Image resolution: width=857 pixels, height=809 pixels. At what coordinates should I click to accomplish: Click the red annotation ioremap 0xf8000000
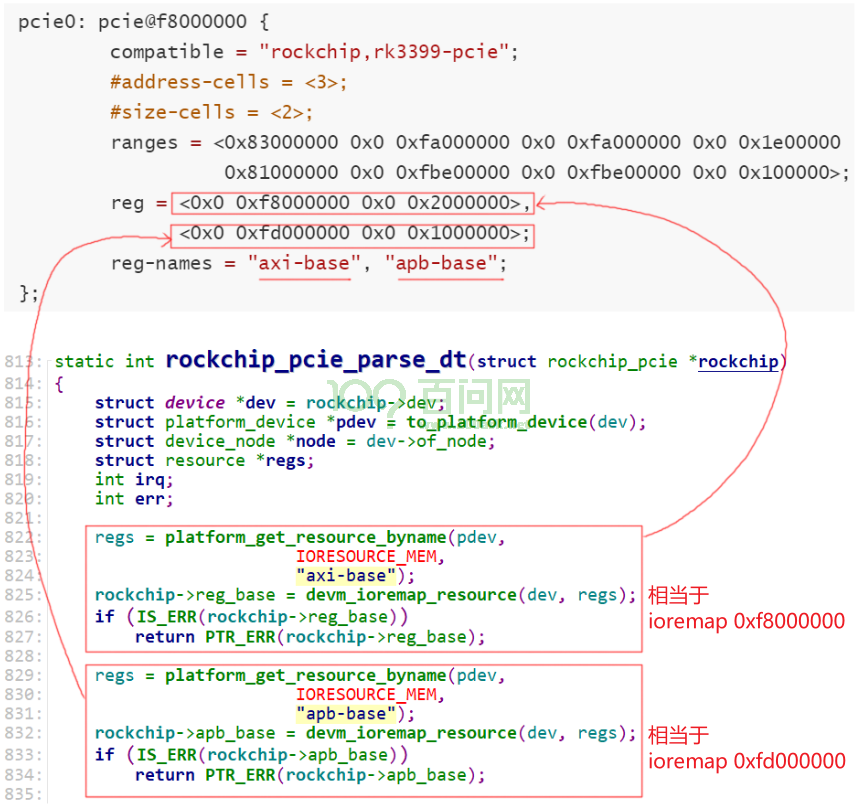pos(747,621)
